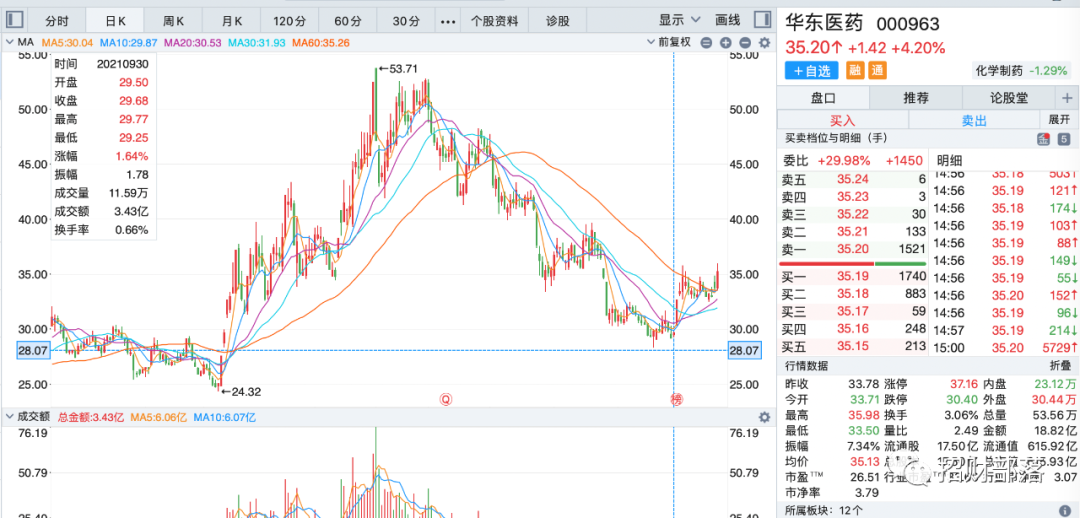Screen dimensions: 1080x518
Task: Select the 论股堂 tab
Action: pos(1008,98)
